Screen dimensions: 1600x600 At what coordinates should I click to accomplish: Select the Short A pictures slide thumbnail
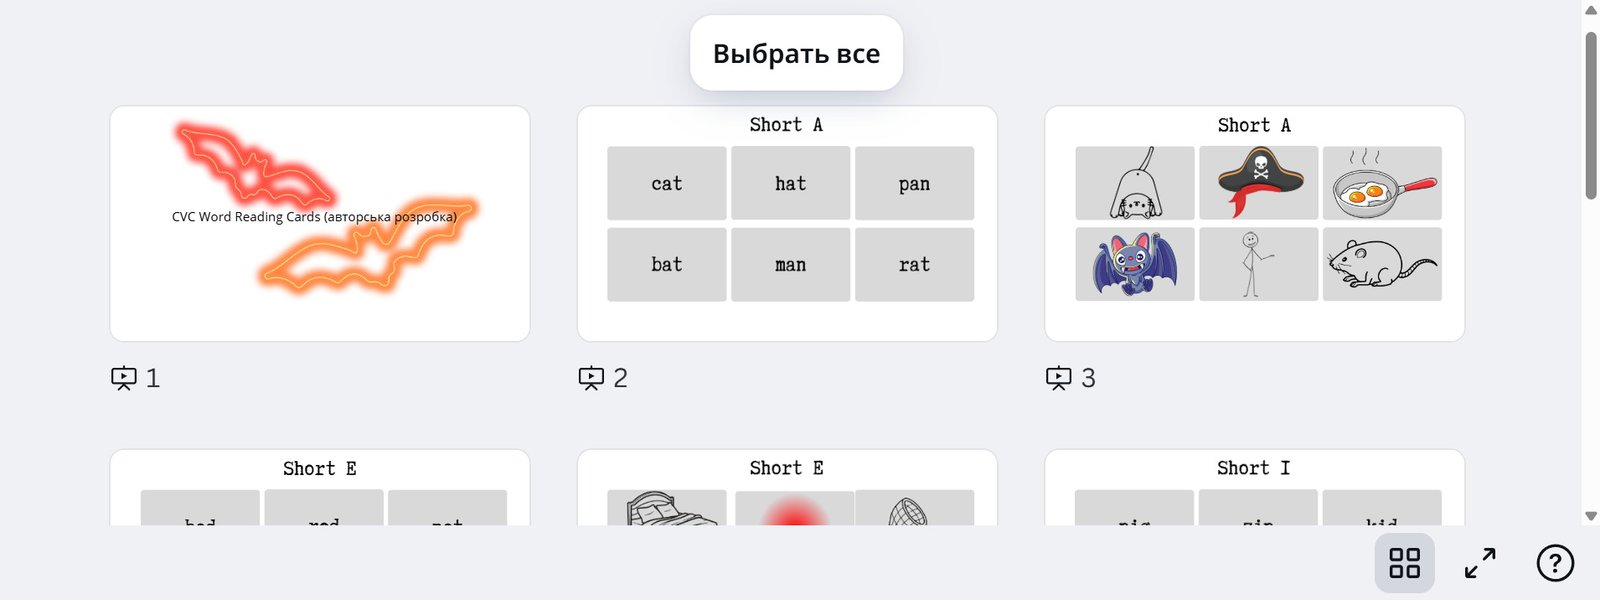point(1255,224)
